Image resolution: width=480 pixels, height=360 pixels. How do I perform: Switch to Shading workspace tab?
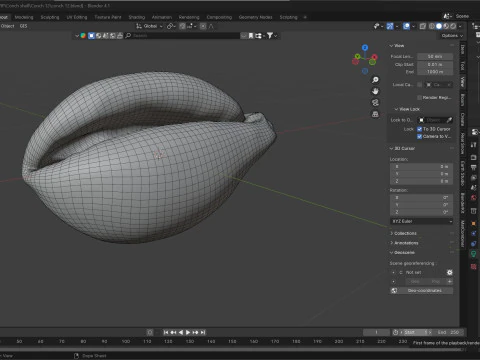tap(137, 17)
